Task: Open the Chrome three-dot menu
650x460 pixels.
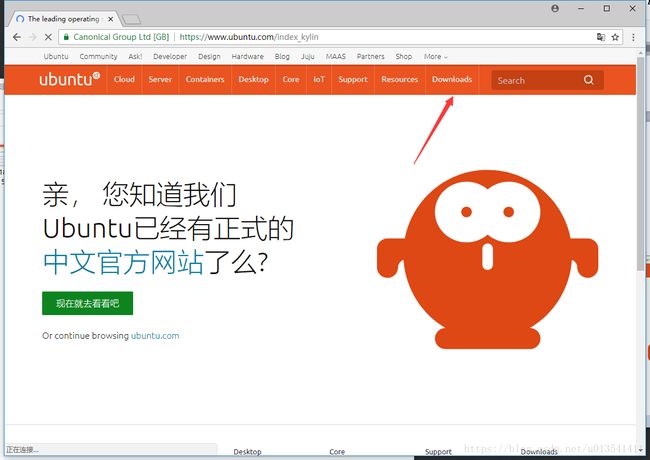Action: [x=633, y=37]
